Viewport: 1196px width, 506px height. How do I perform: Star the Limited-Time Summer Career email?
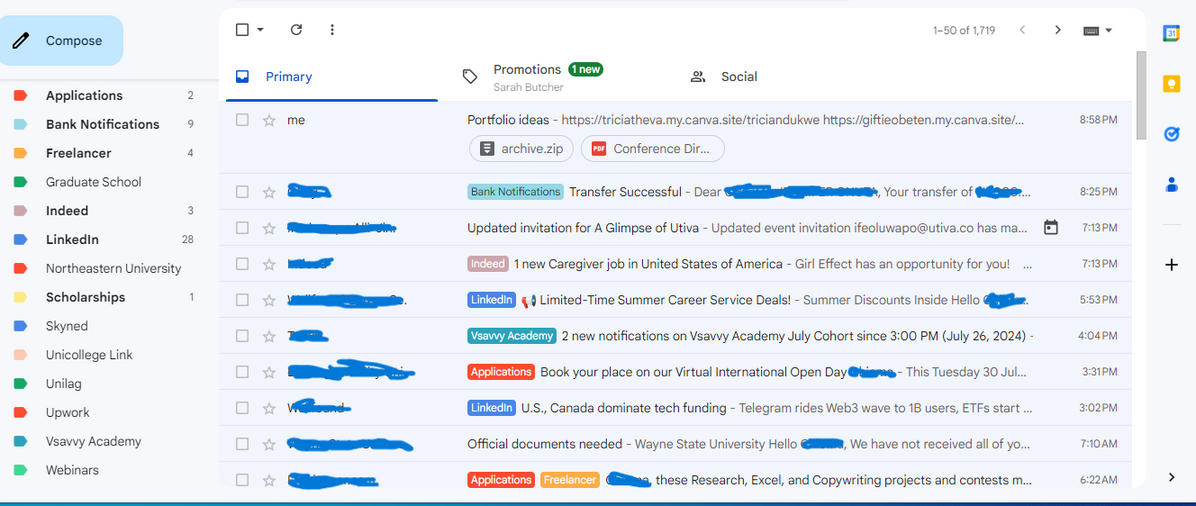268,300
